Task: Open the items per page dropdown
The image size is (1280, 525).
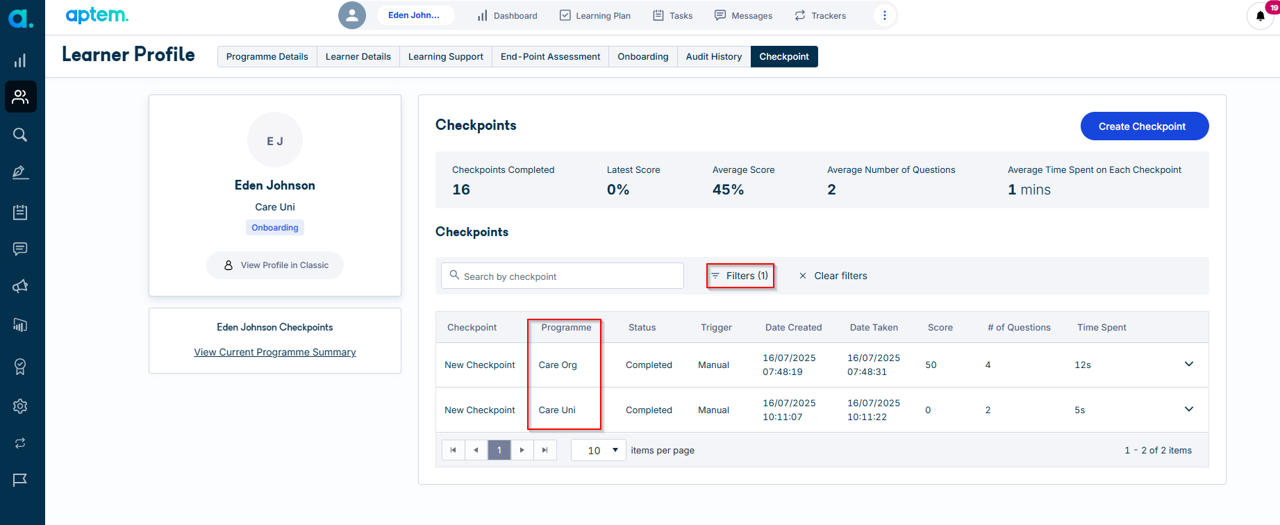Action: coord(598,450)
